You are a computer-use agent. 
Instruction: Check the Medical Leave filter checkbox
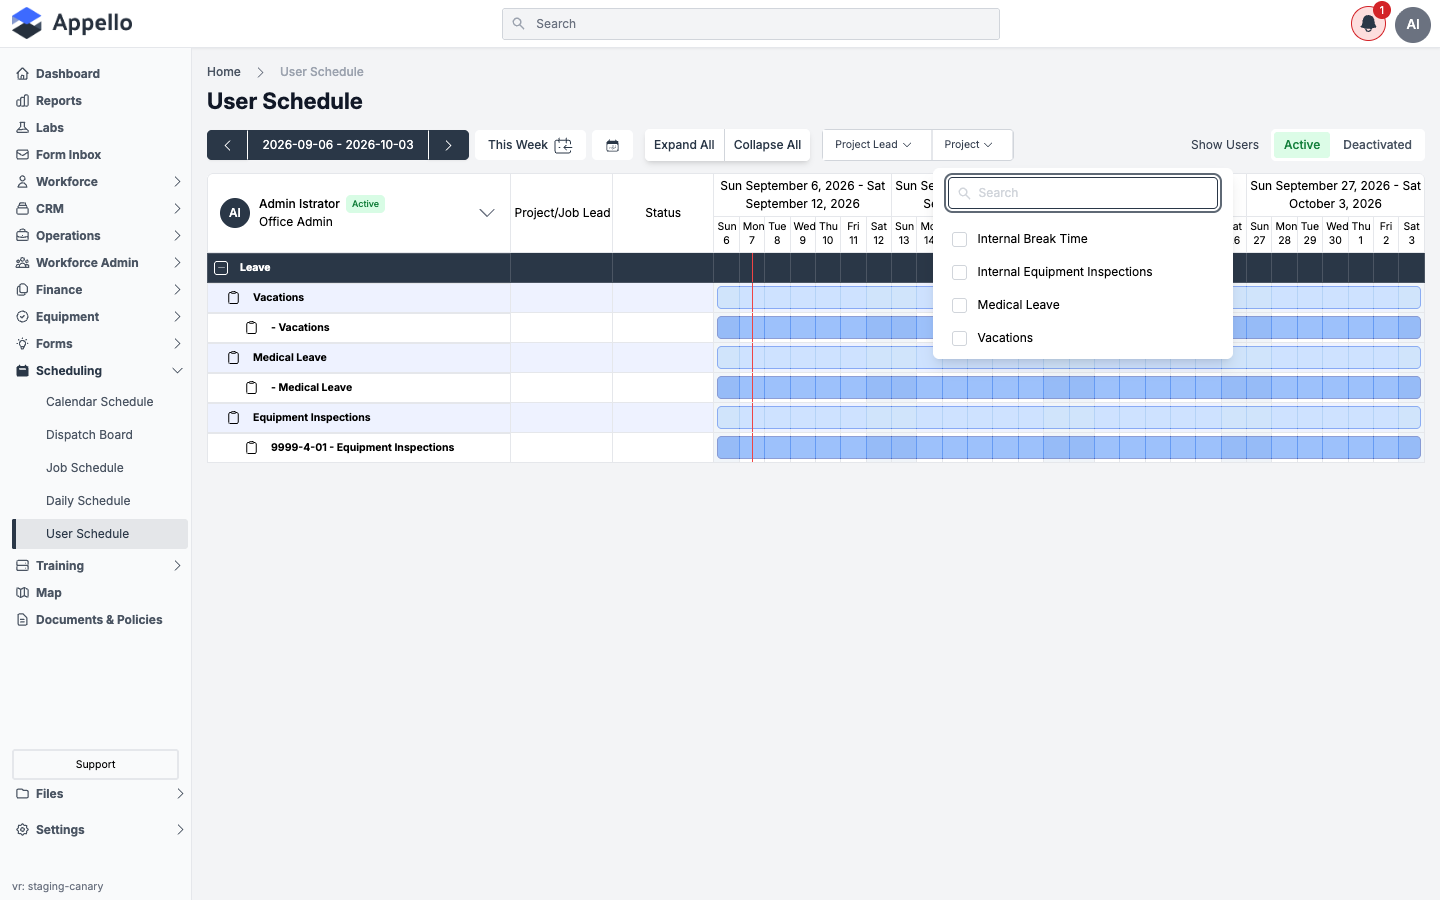point(960,305)
